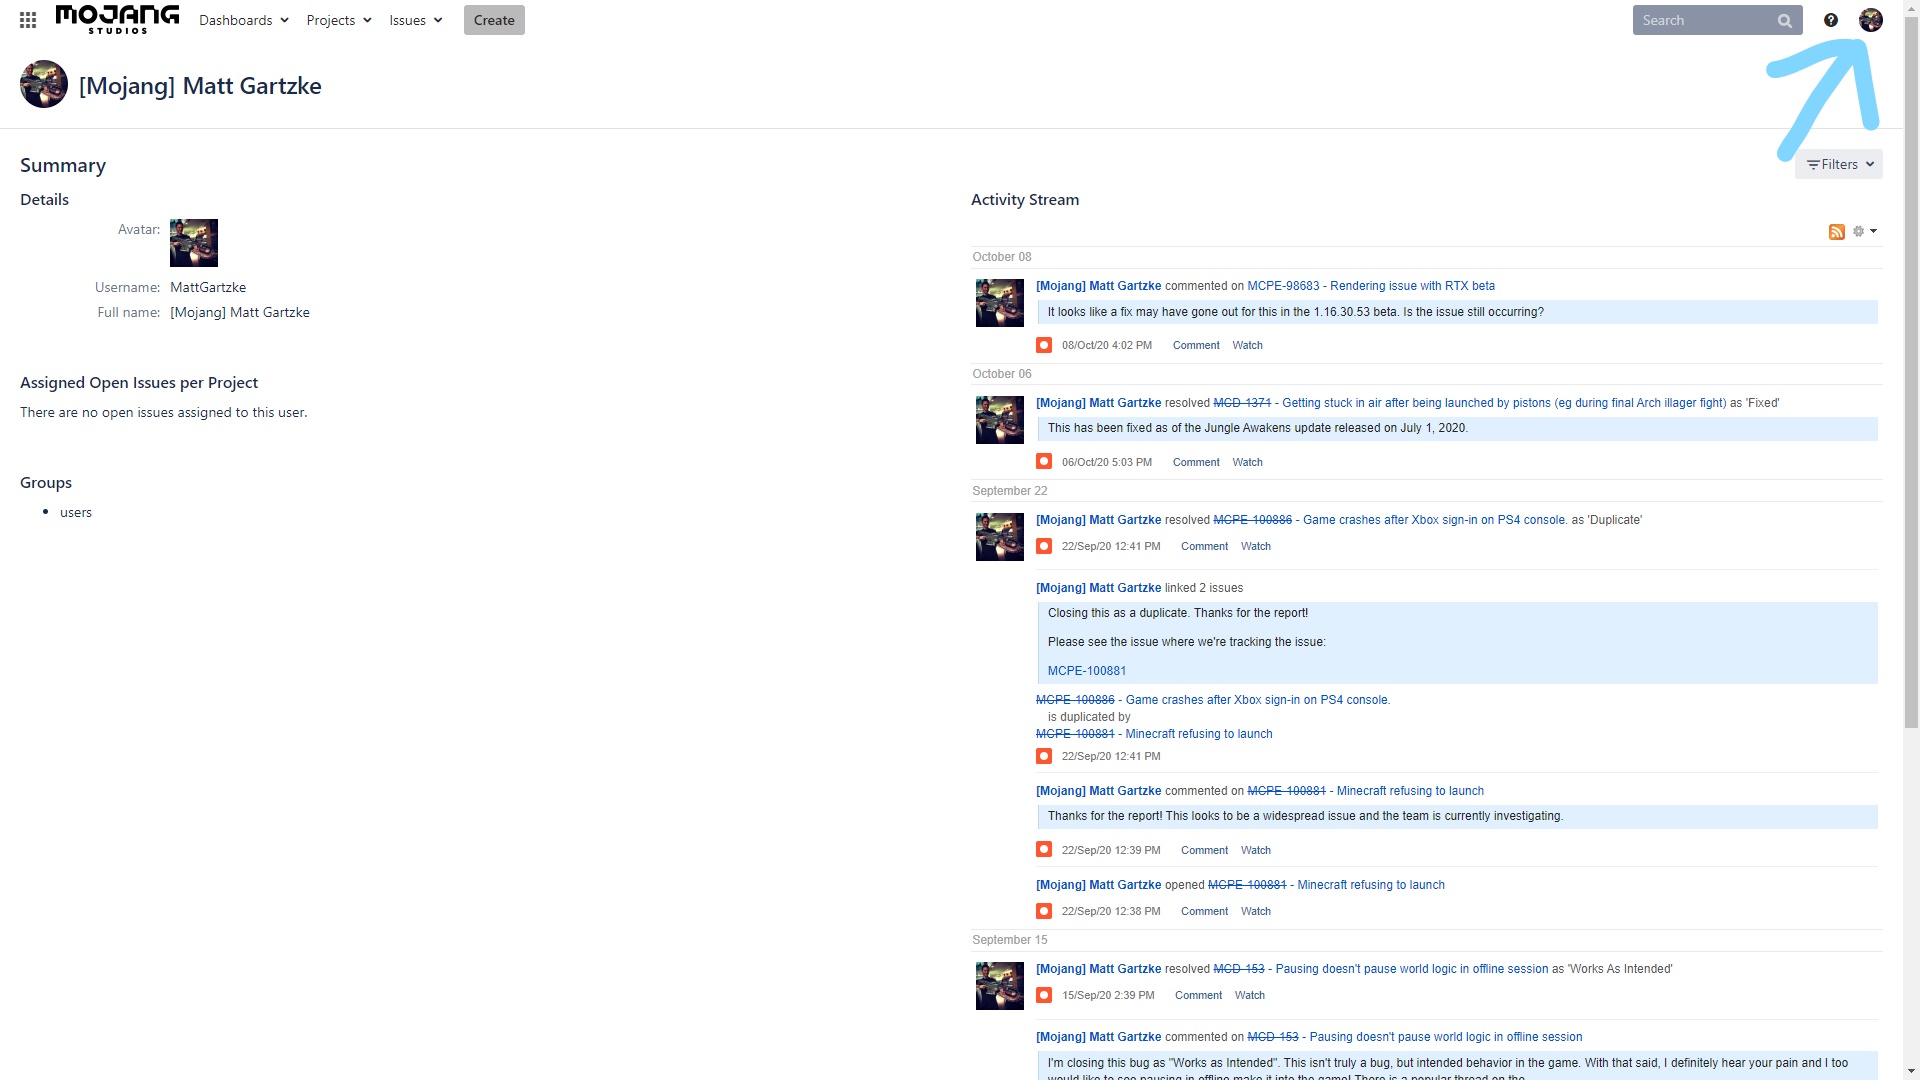Expand the Projects dropdown
The image size is (1920, 1080).
[339, 20]
